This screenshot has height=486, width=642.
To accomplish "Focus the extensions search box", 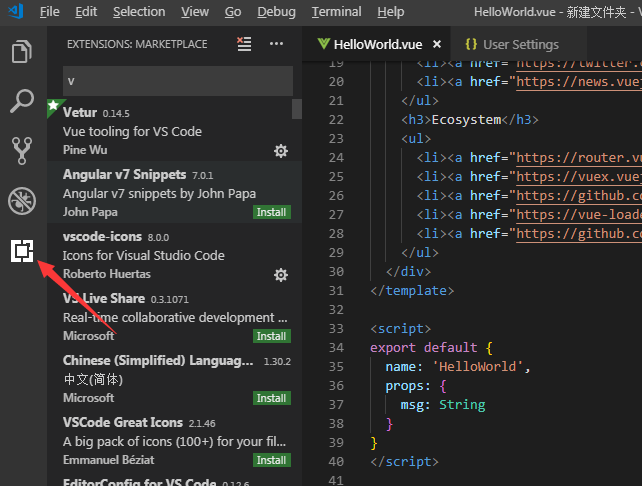I will pos(178,81).
